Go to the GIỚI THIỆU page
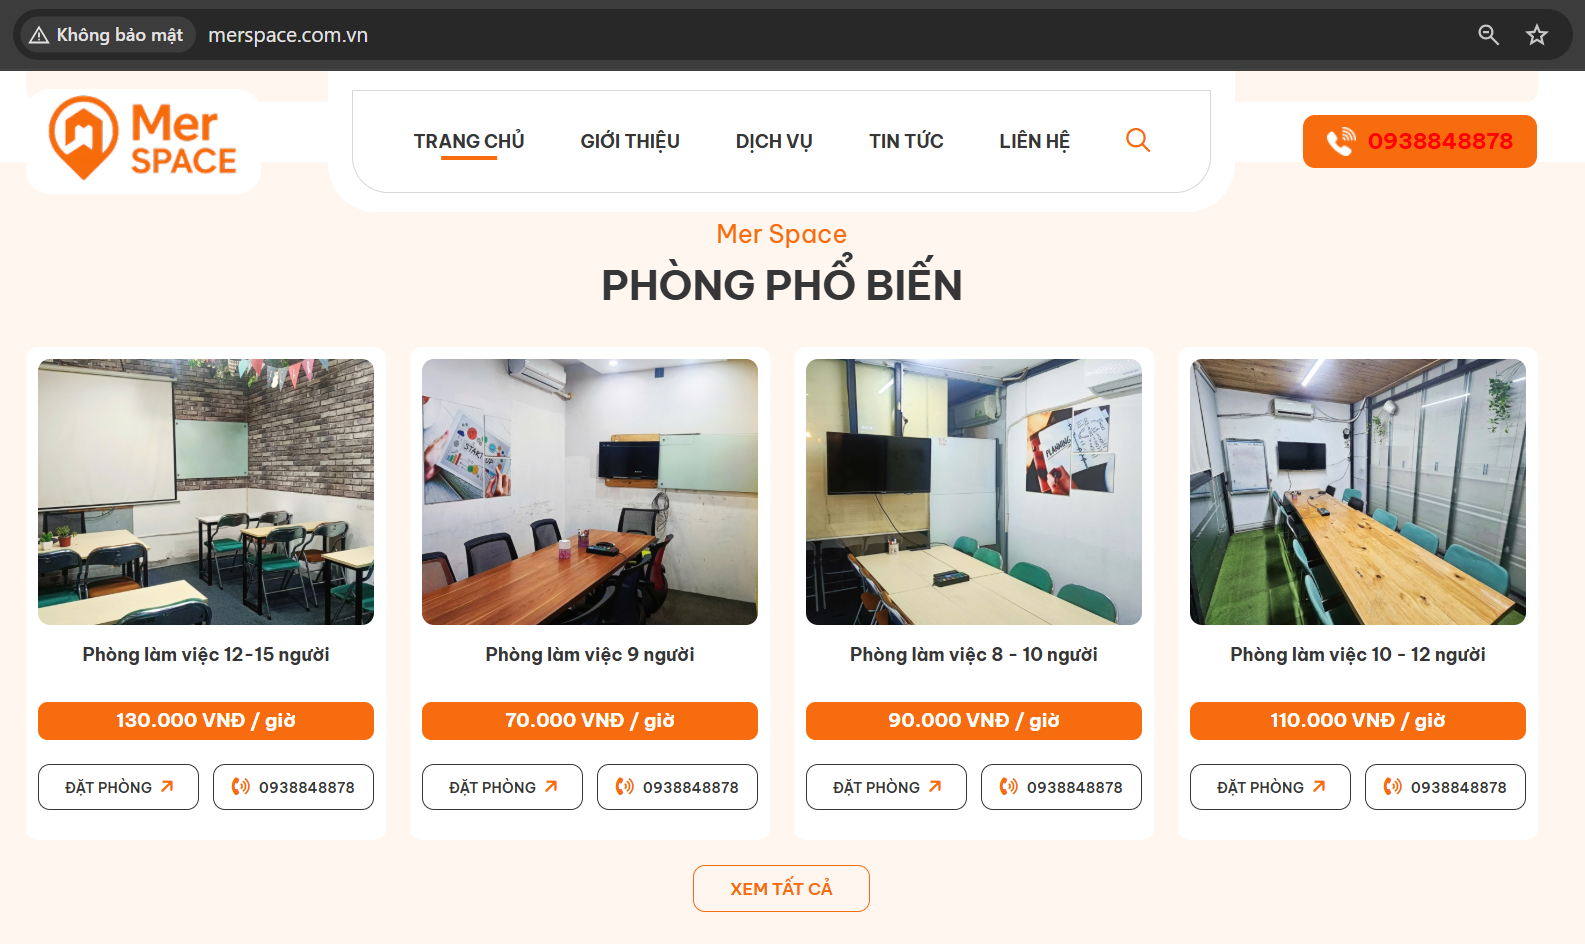 point(630,141)
